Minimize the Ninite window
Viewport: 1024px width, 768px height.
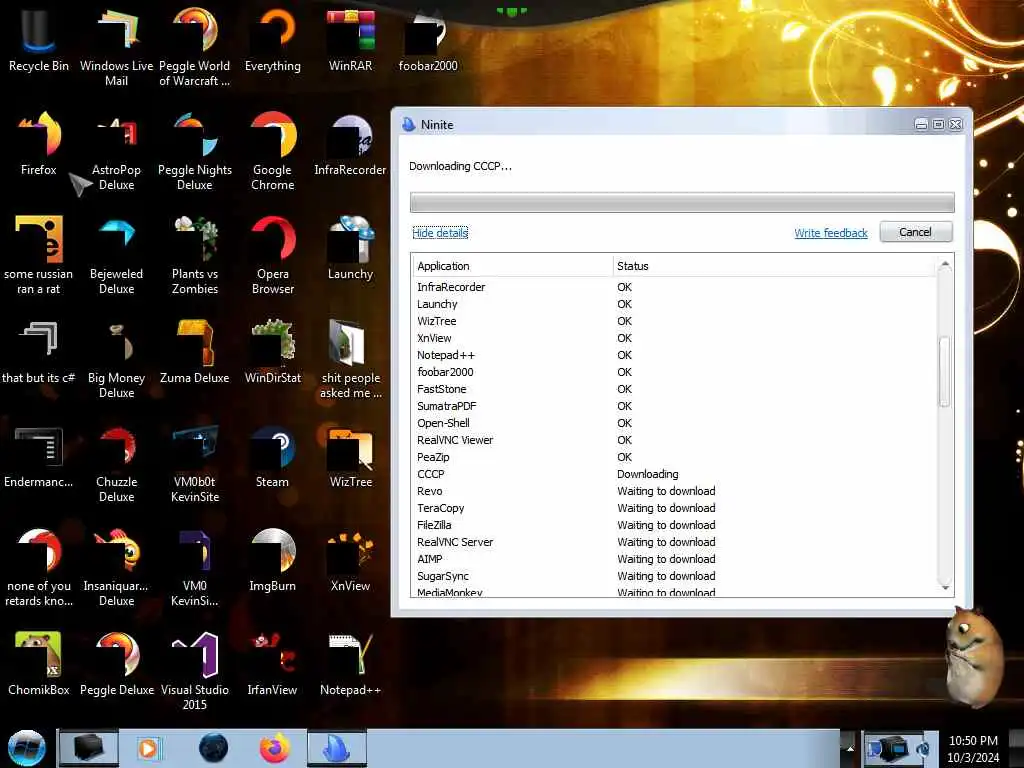click(x=921, y=125)
